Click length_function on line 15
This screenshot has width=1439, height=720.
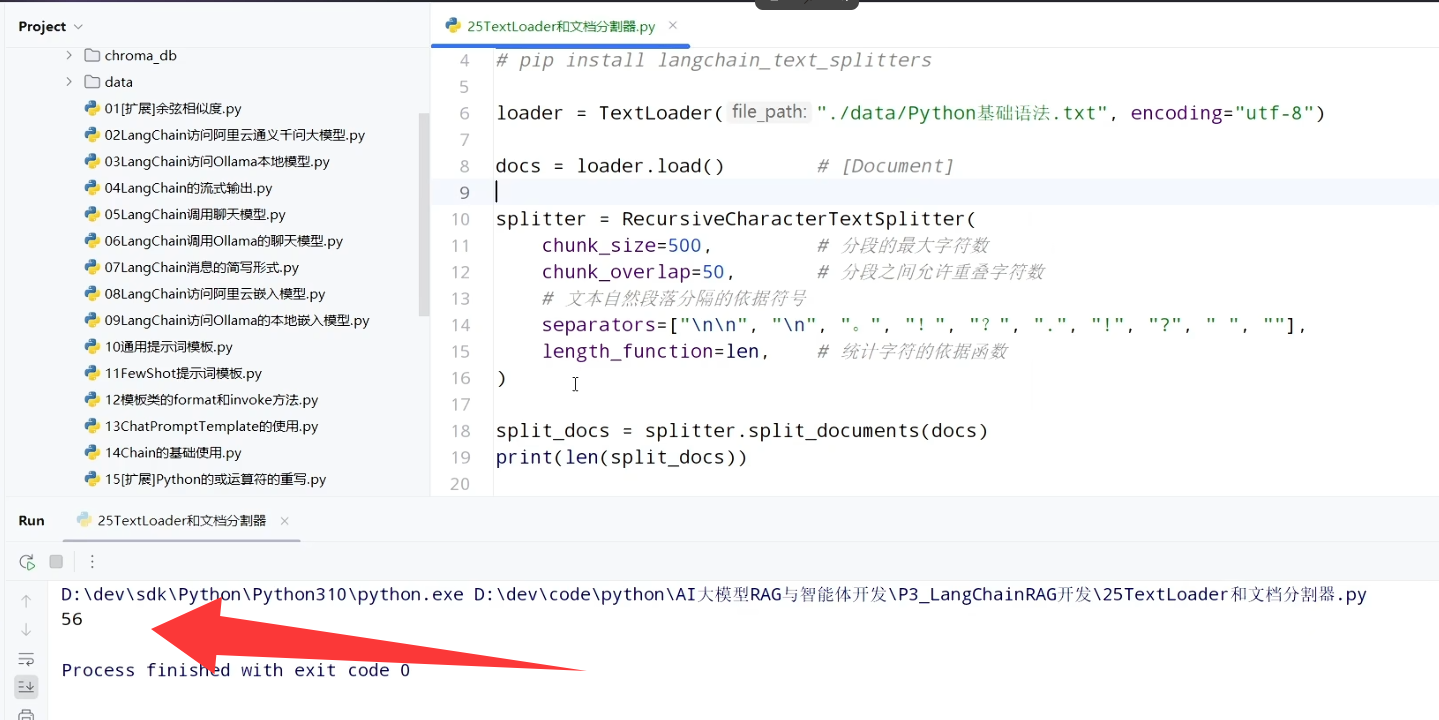click(627, 352)
